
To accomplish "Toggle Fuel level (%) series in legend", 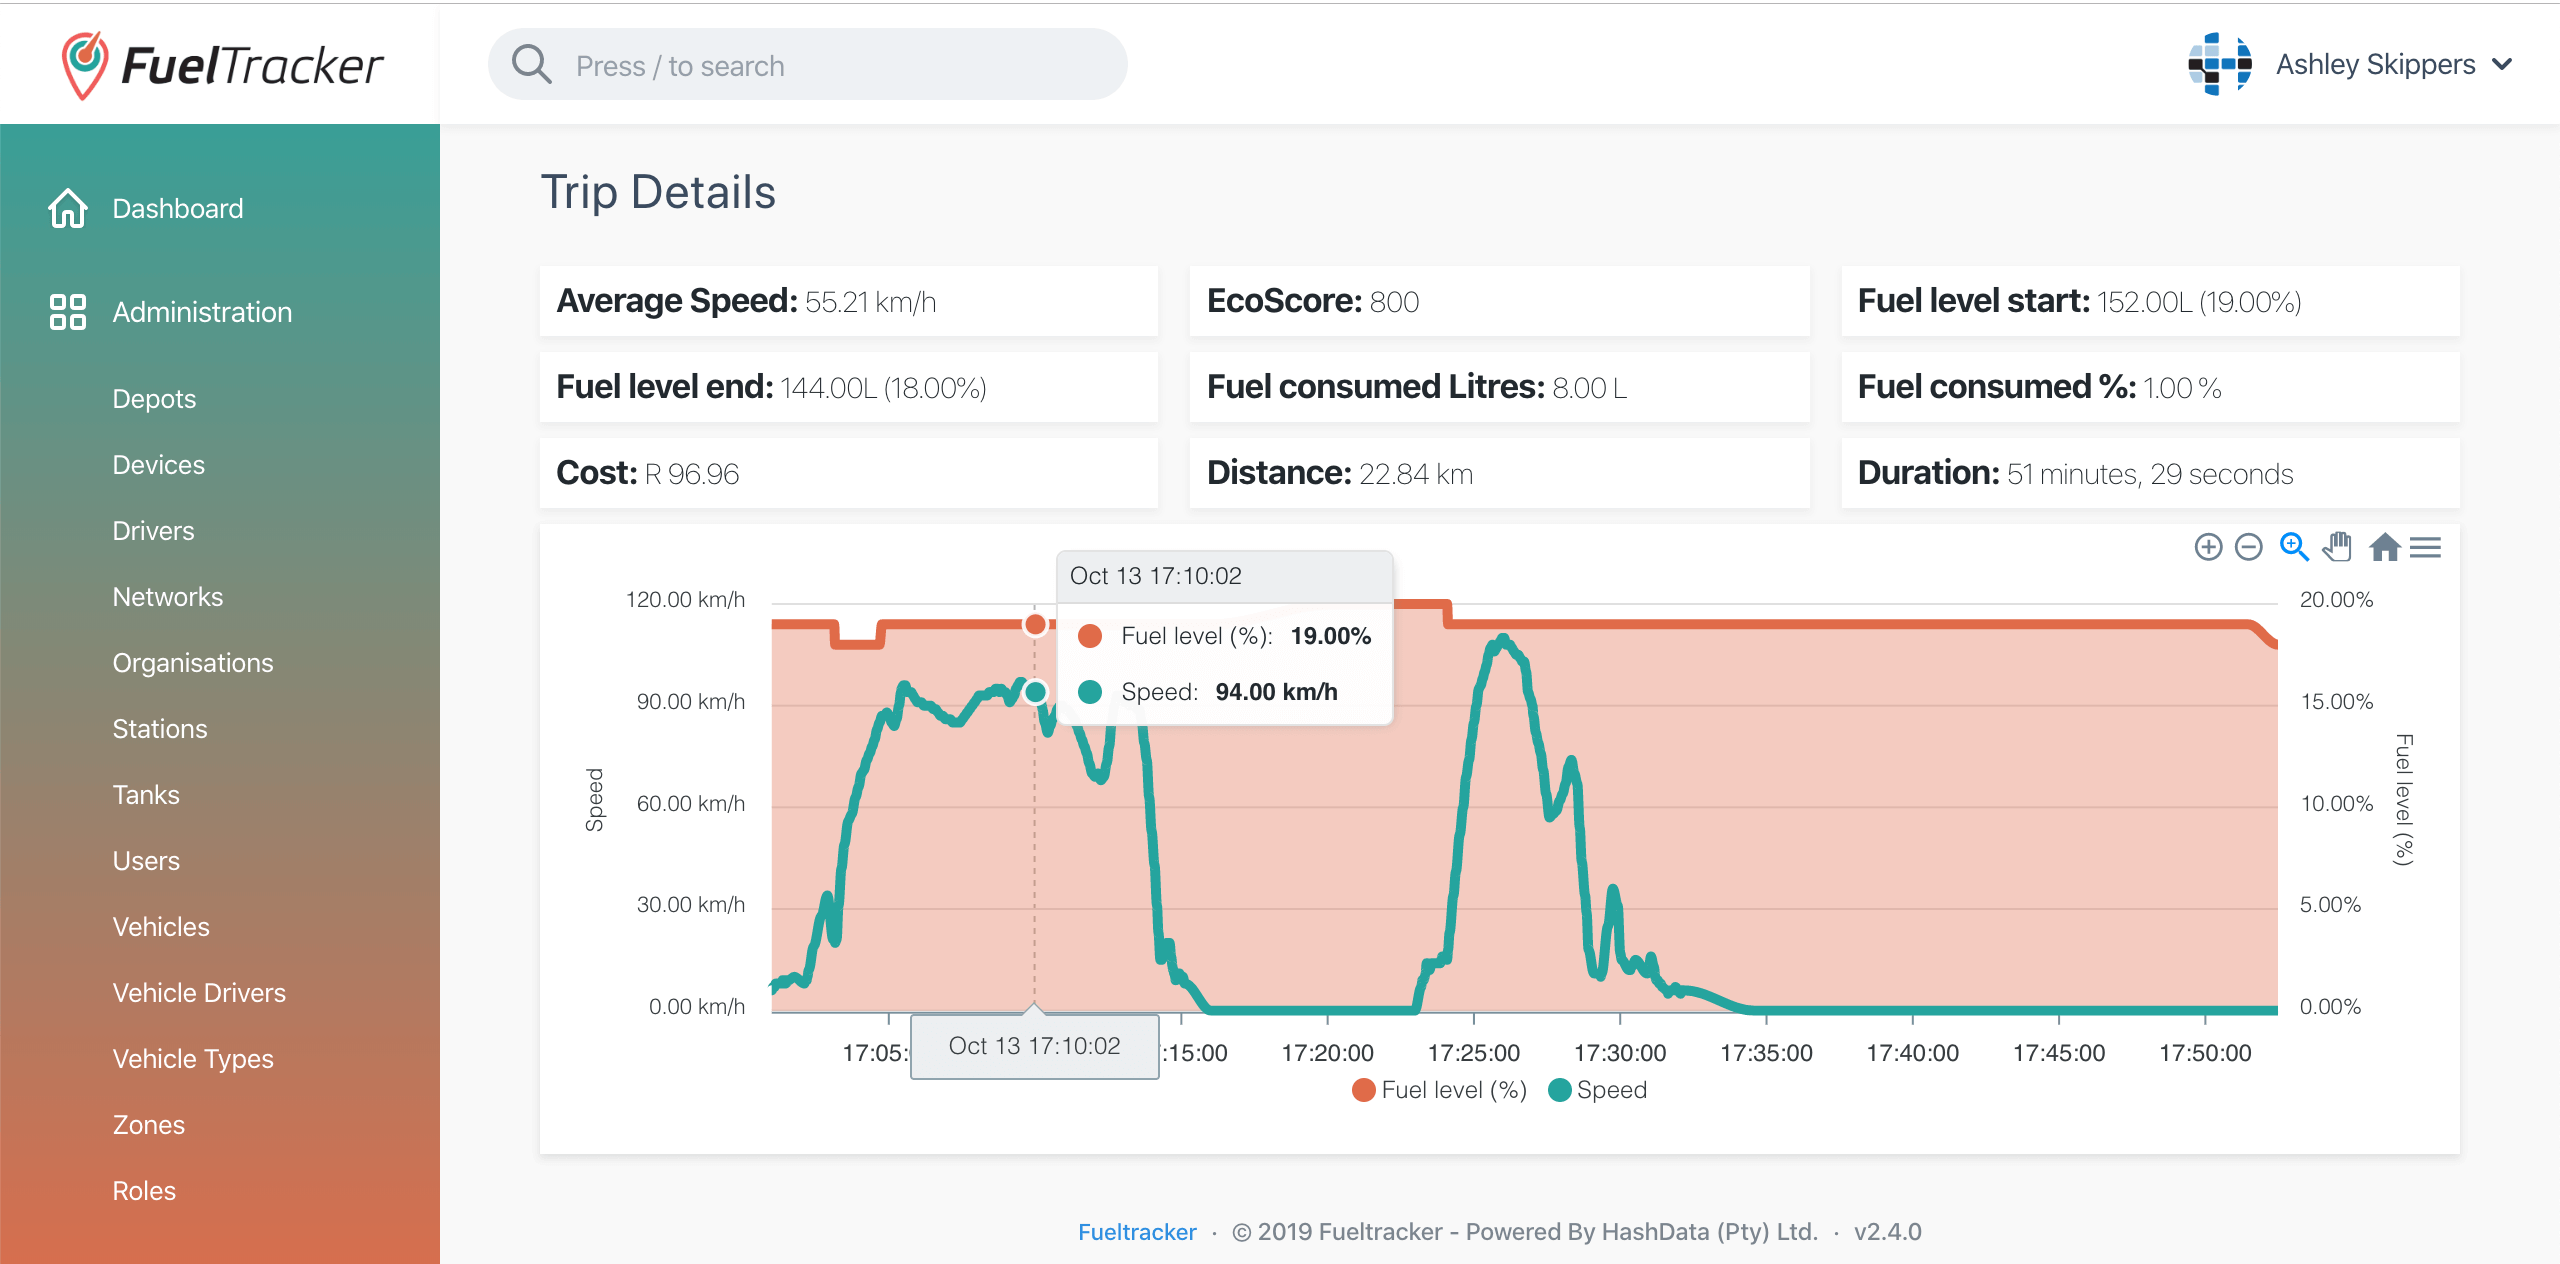I will click(1438, 1090).
